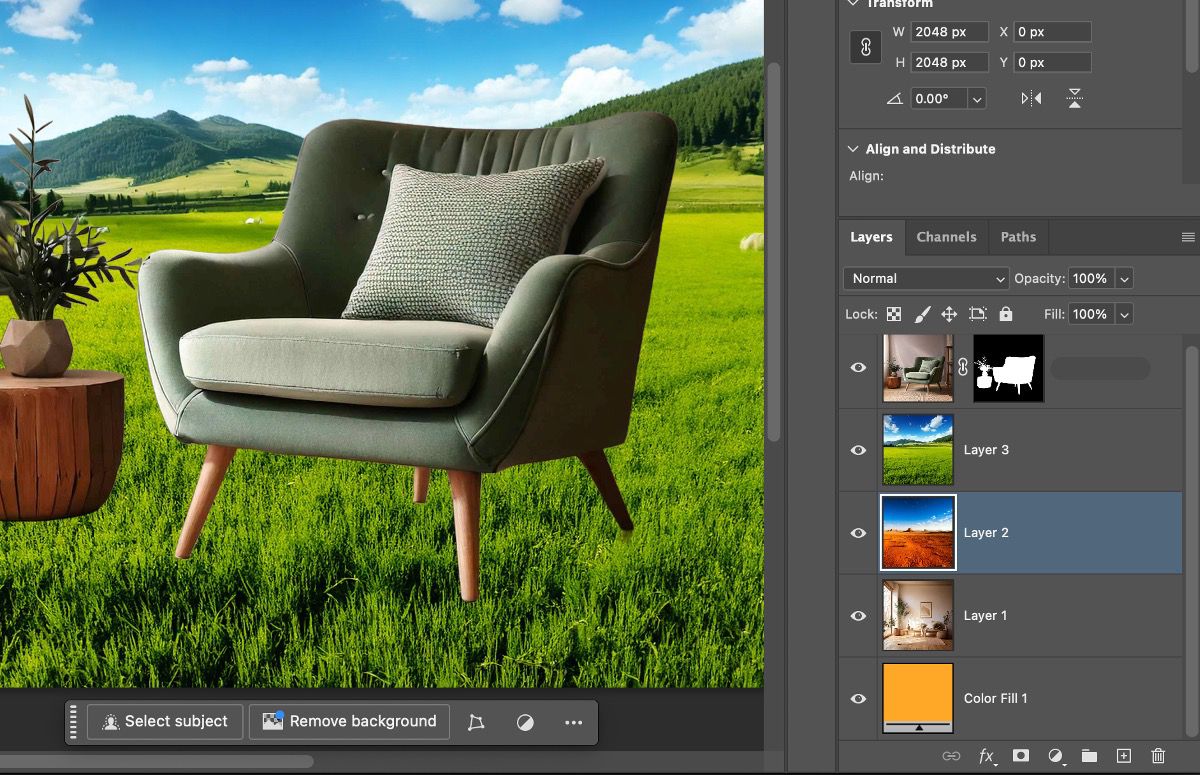
Task: Open the Layers tab
Action: 871,237
